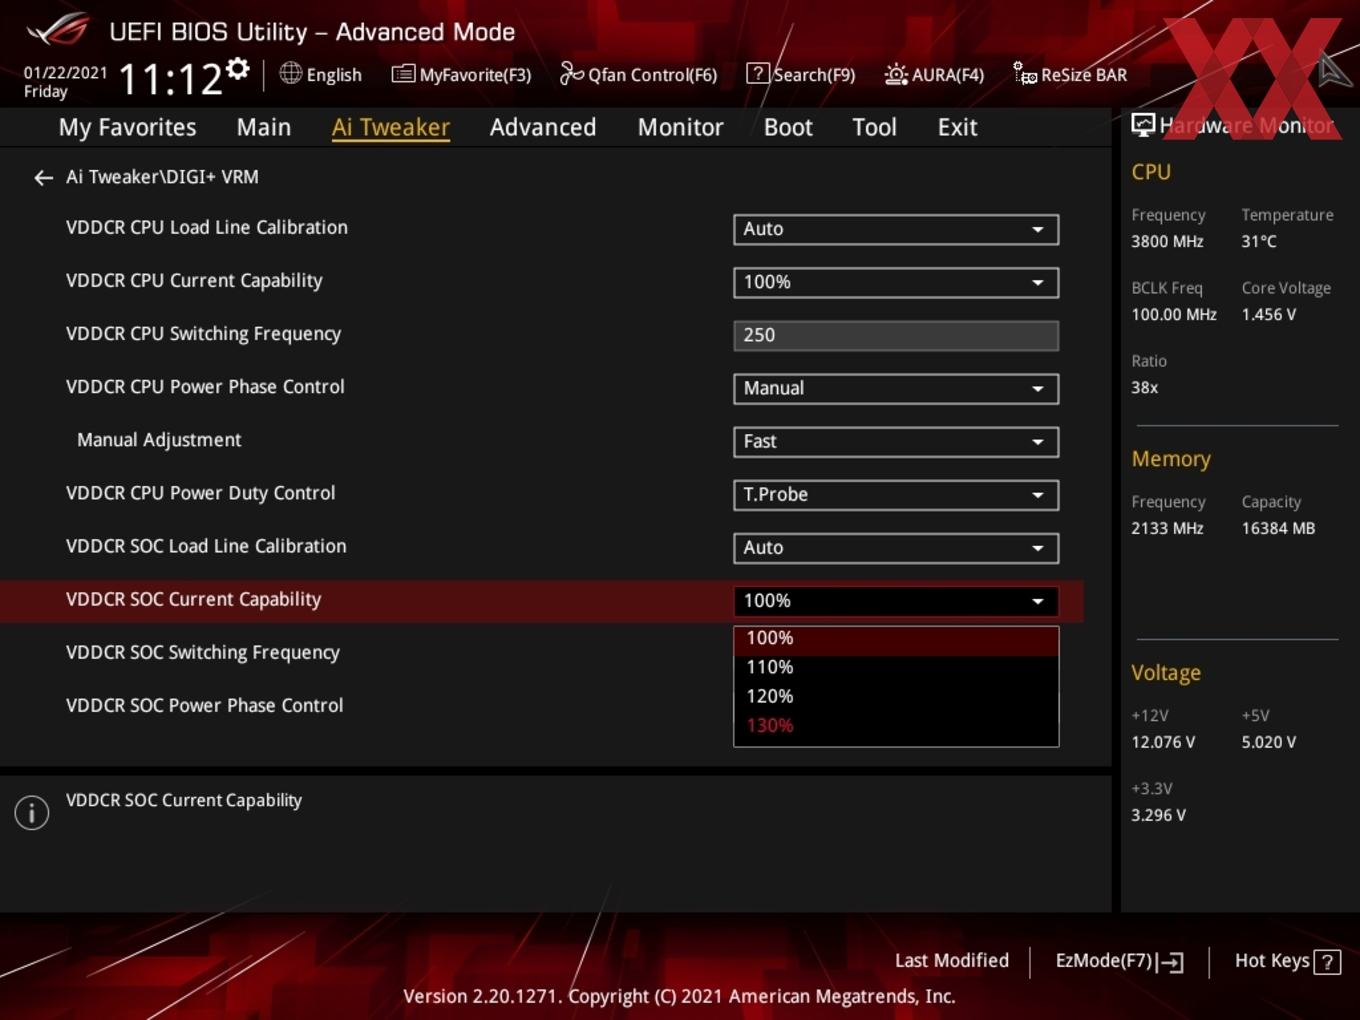Click +12V reading 12.076 V
The height and width of the screenshot is (1020, 1360).
tap(1162, 743)
